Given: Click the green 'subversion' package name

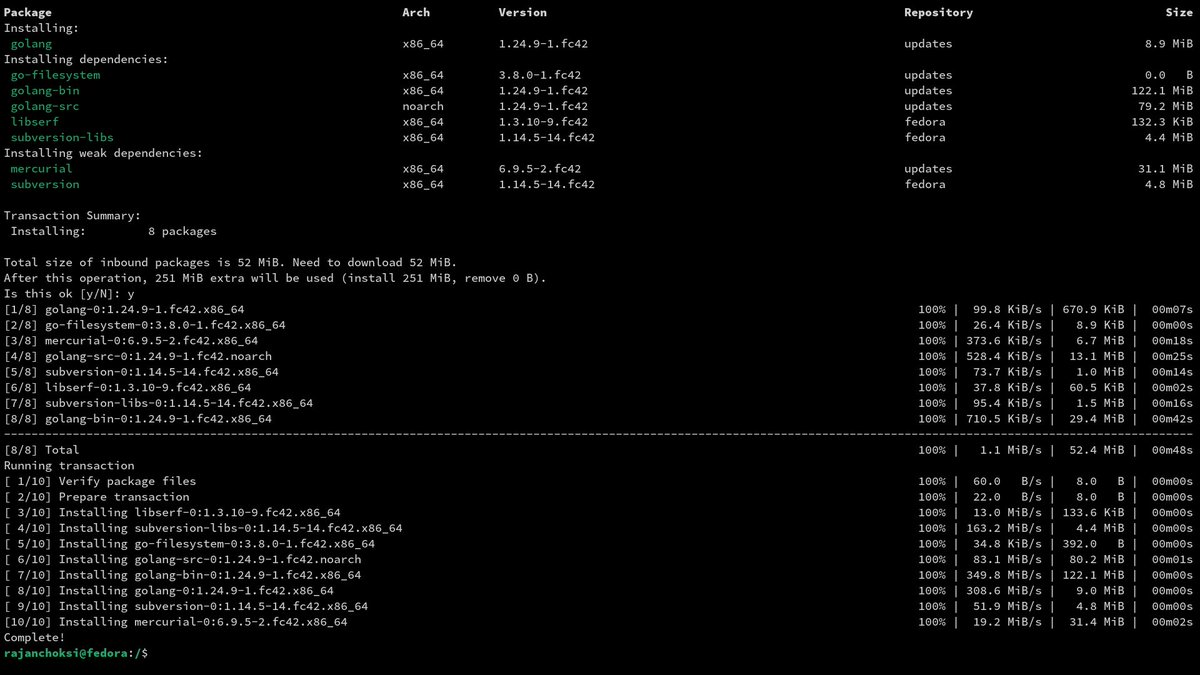Looking at the screenshot, I should [x=45, y=184].
